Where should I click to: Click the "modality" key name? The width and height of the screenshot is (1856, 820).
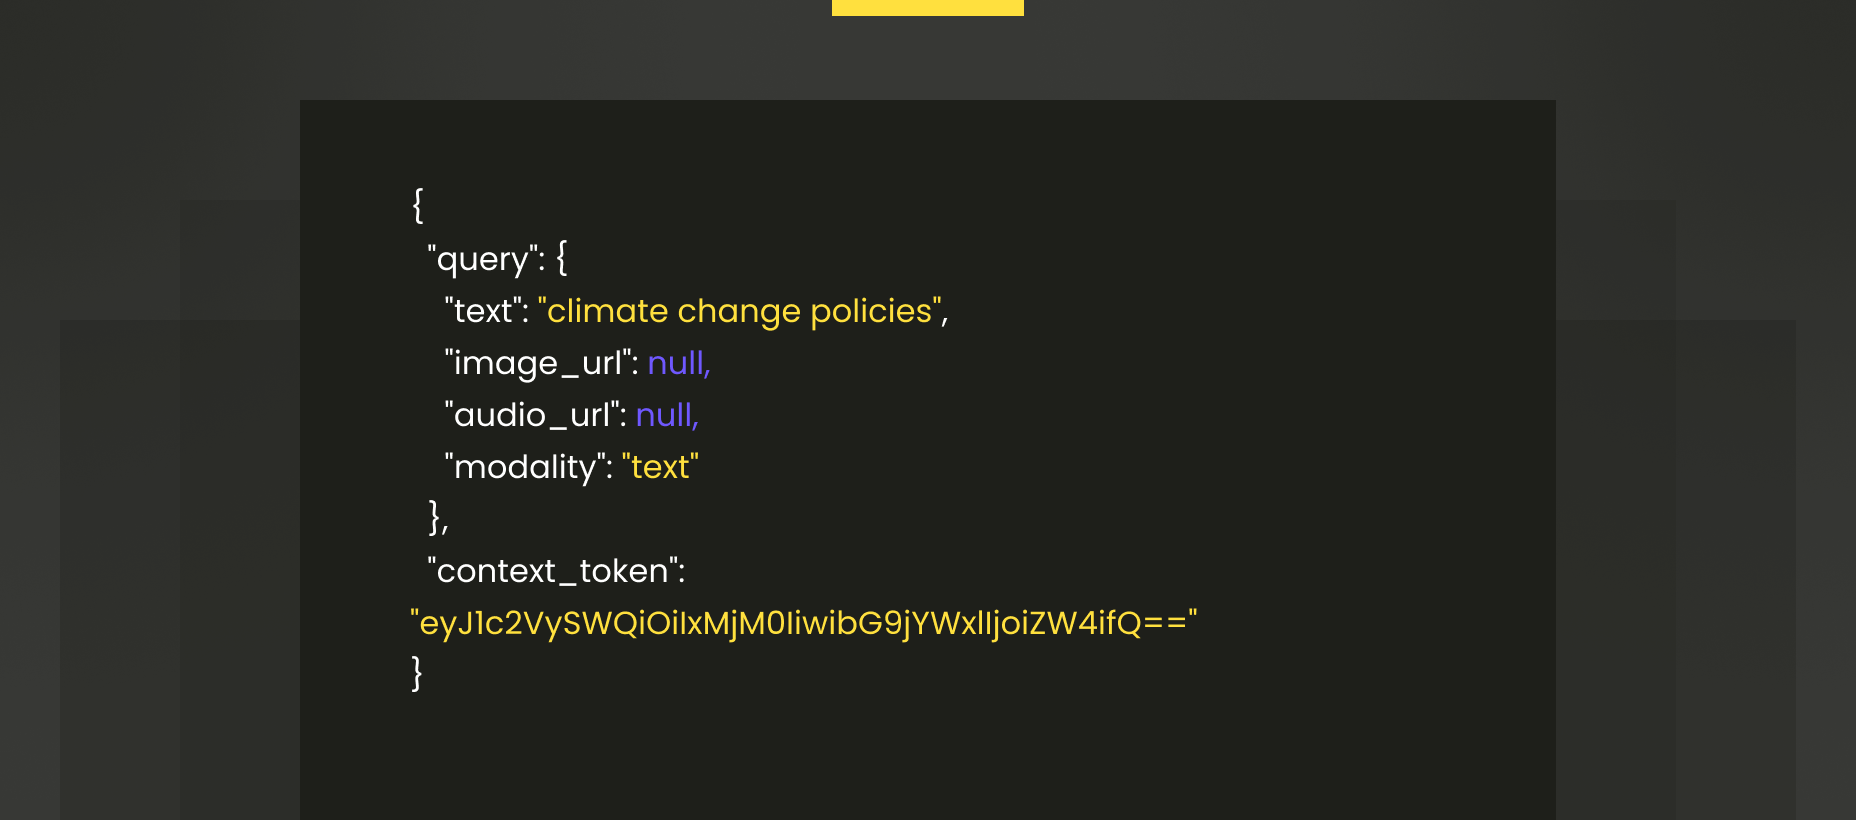(x=525, y=467)
